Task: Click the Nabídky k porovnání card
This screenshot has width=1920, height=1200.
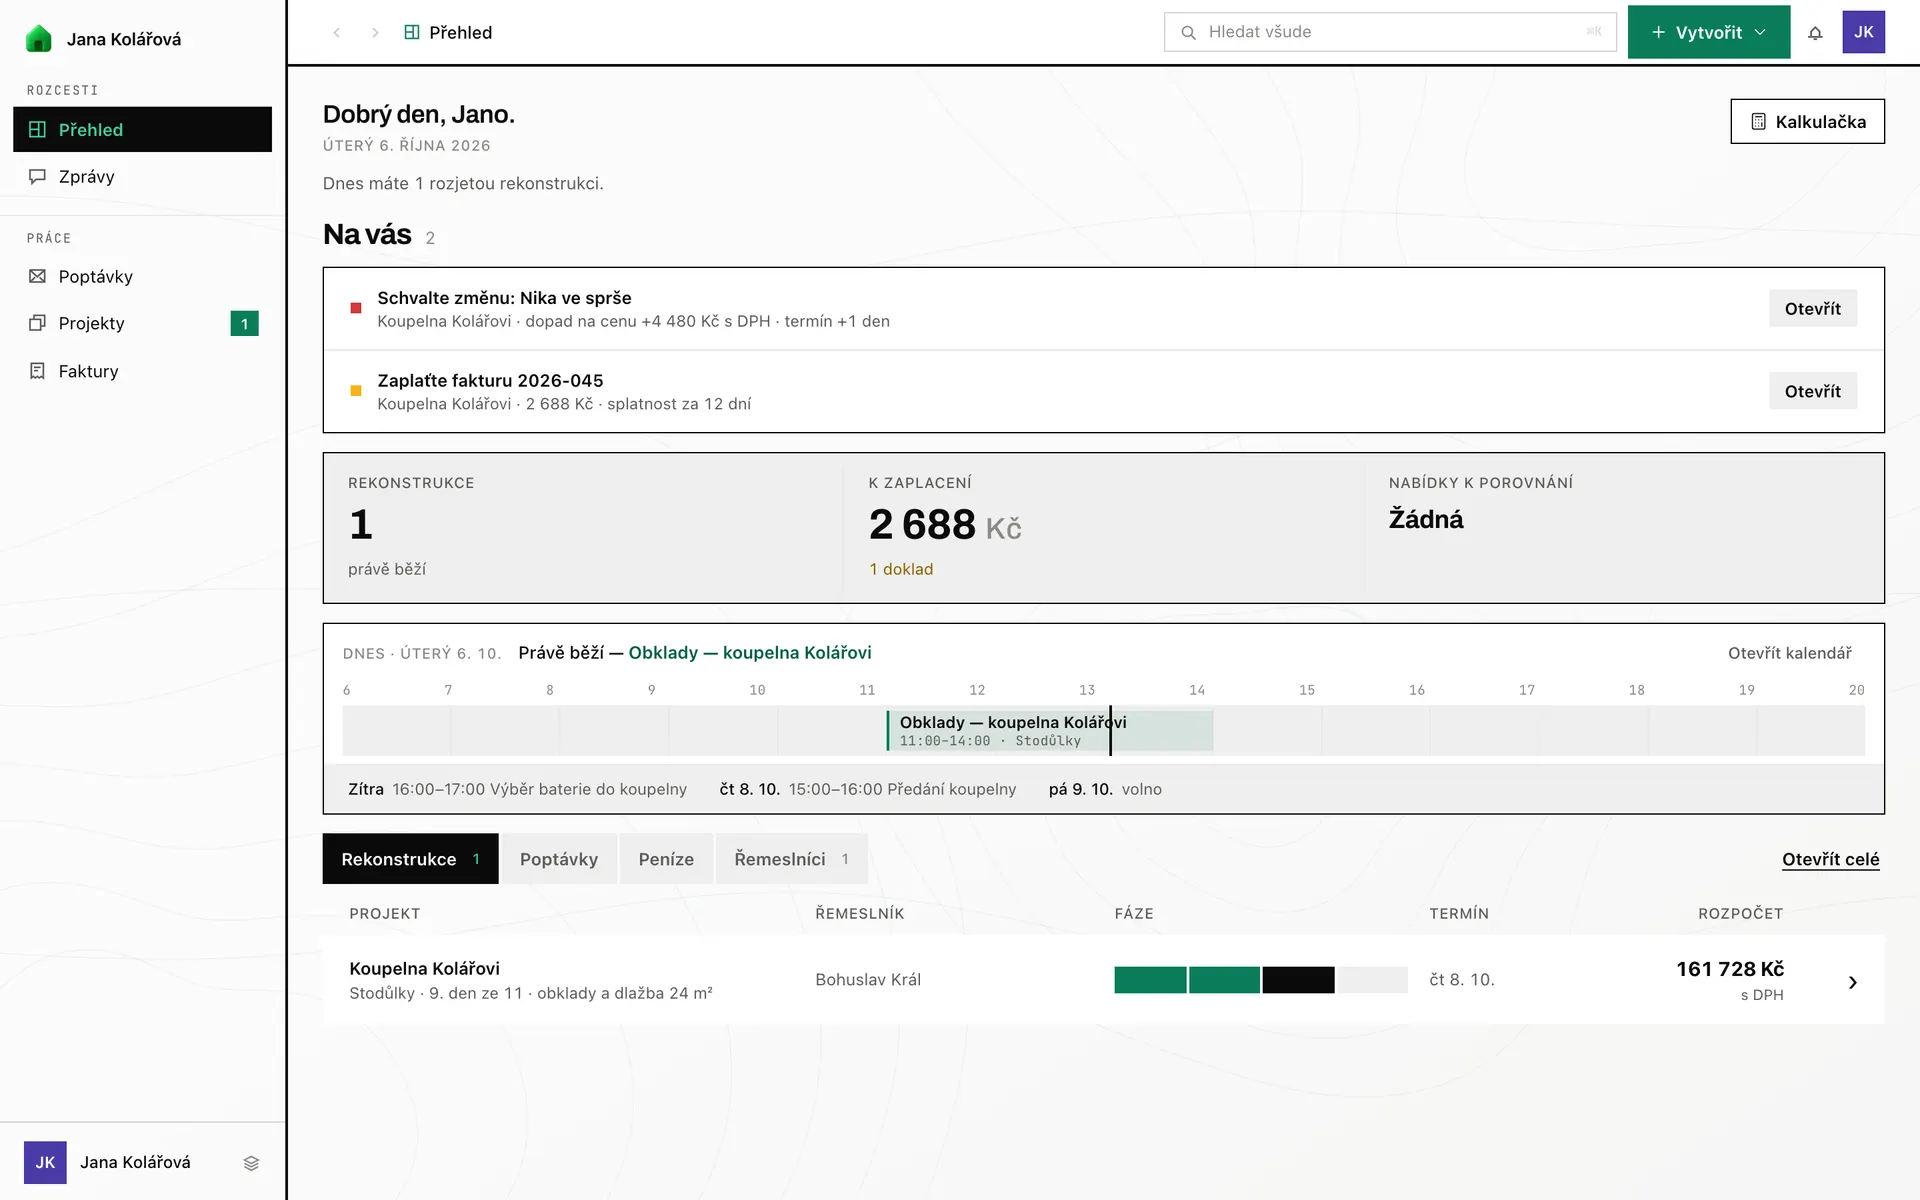Action: 1624,527
